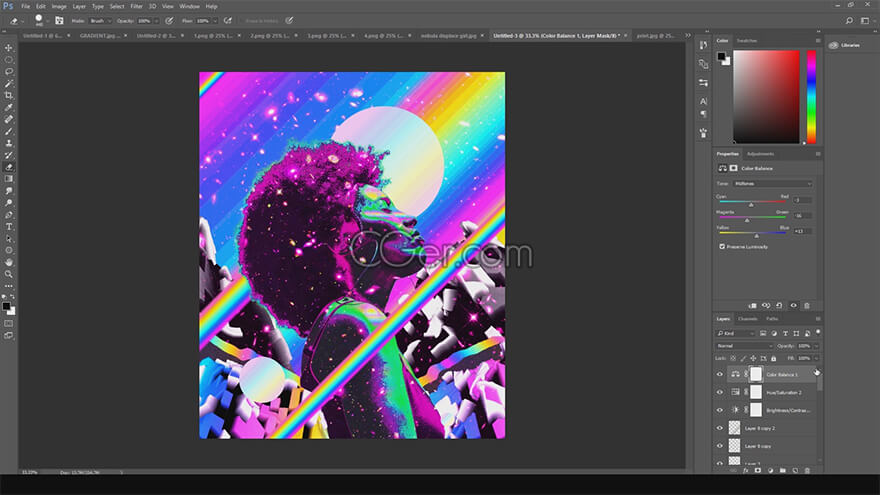880x495 pixels.
Task: Toggle Lock all padlock icon
Action: pyautogui.click(x=773, y=358)
